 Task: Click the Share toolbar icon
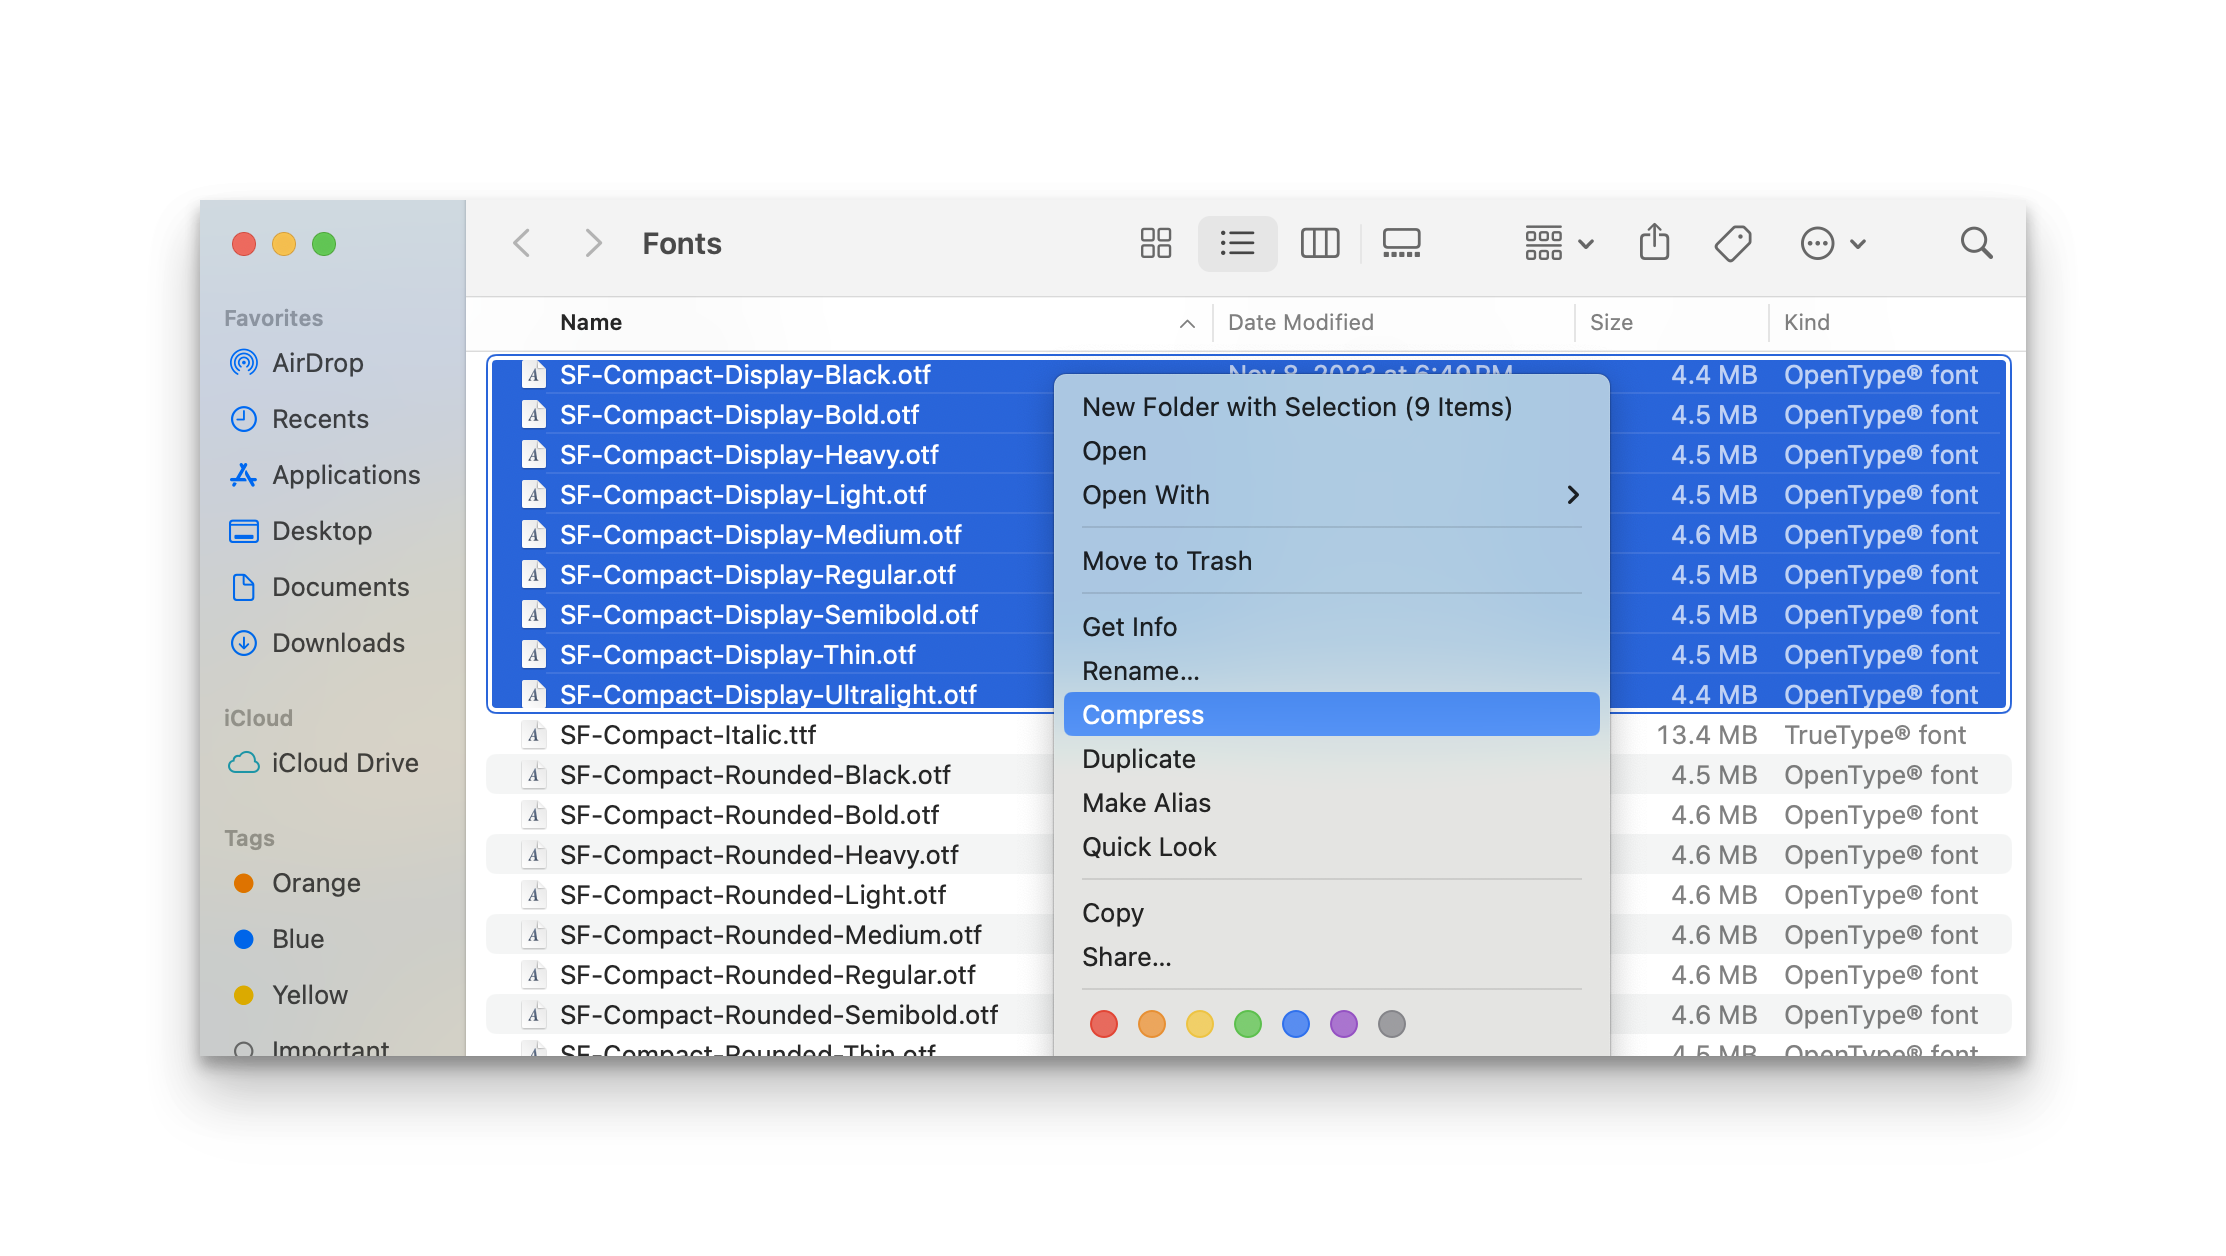(x=1654, y=243)
